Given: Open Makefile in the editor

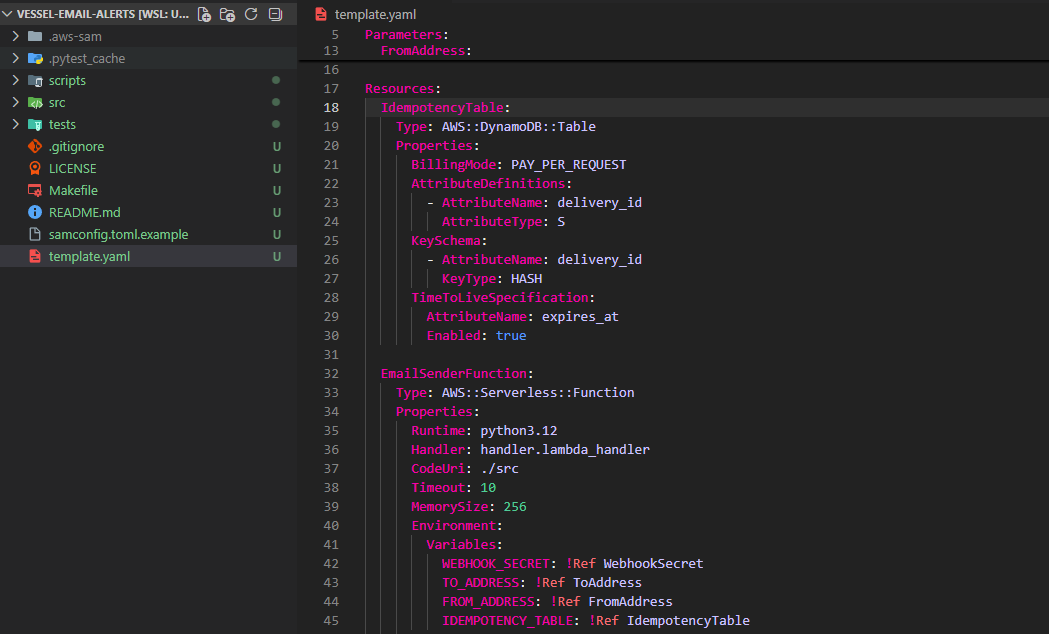Looking at the screenshot, I should [x=73, y=191].
